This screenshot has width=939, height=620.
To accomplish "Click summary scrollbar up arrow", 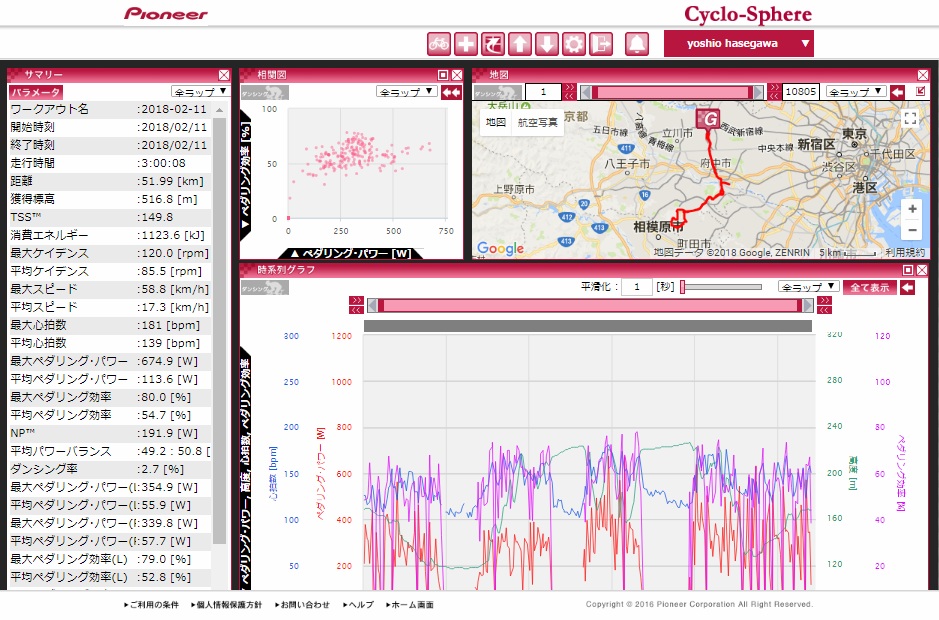I will point(220,110).
